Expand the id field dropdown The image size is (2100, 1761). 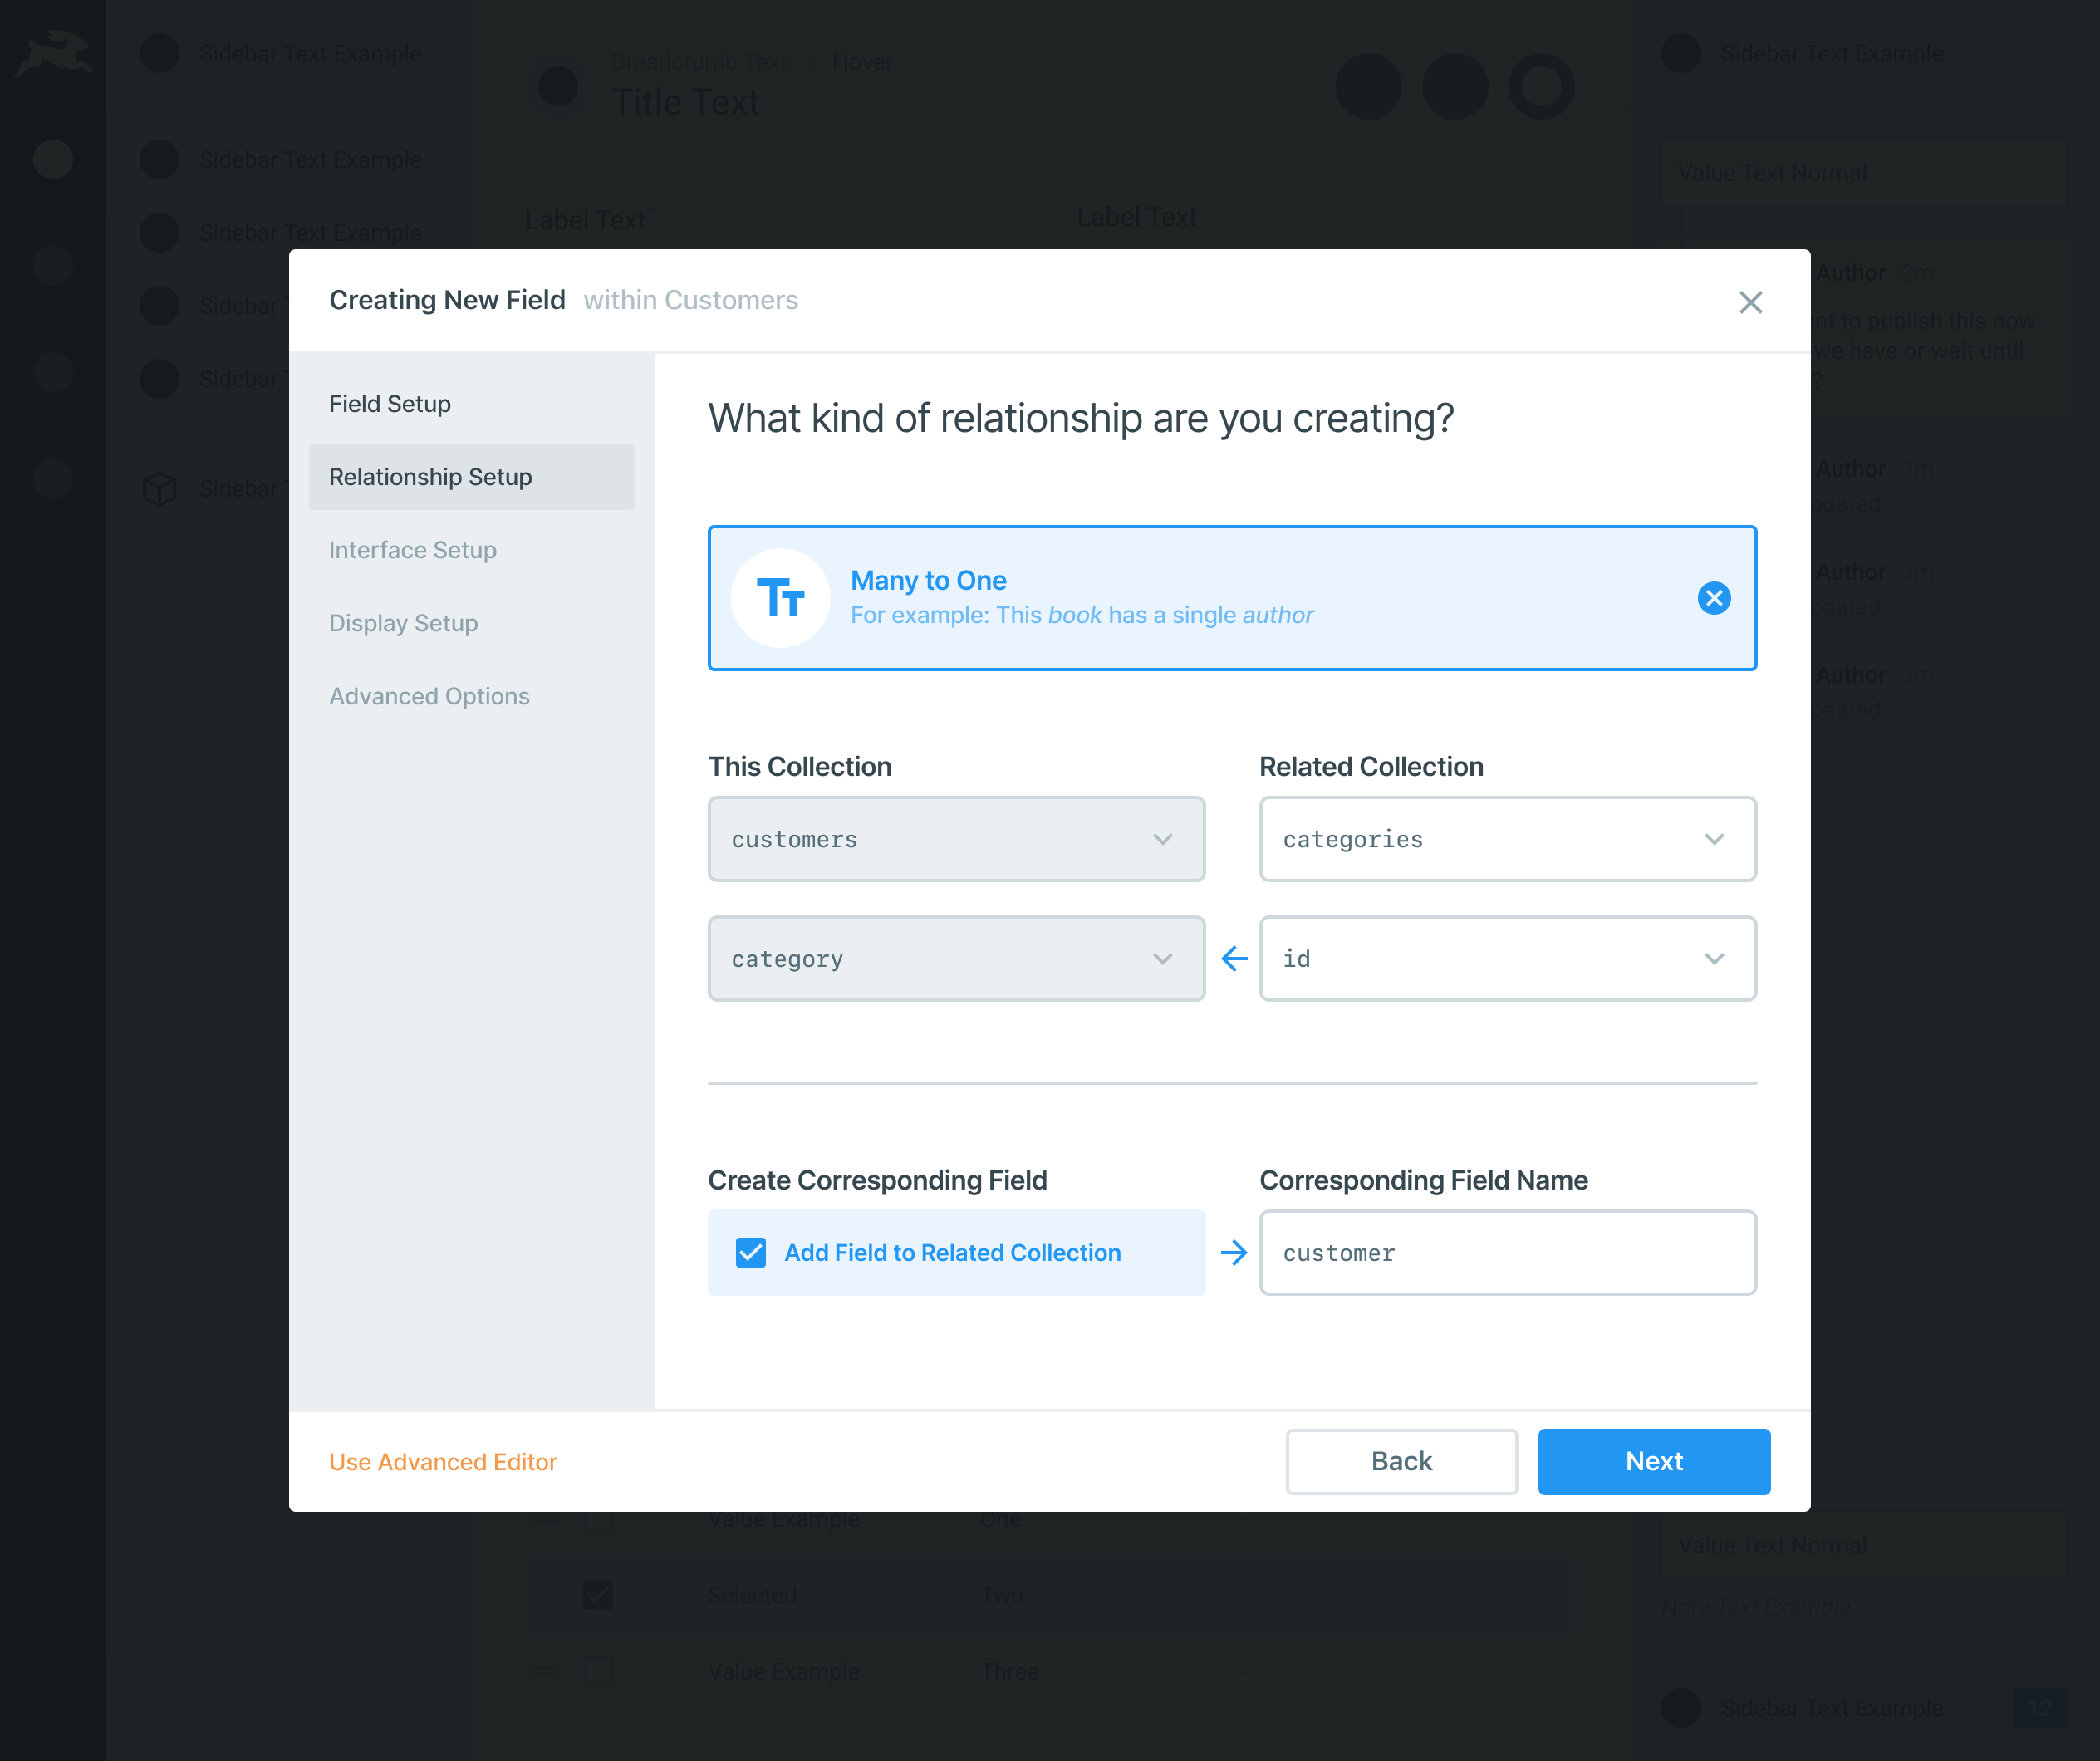(x=1507, y=959)
